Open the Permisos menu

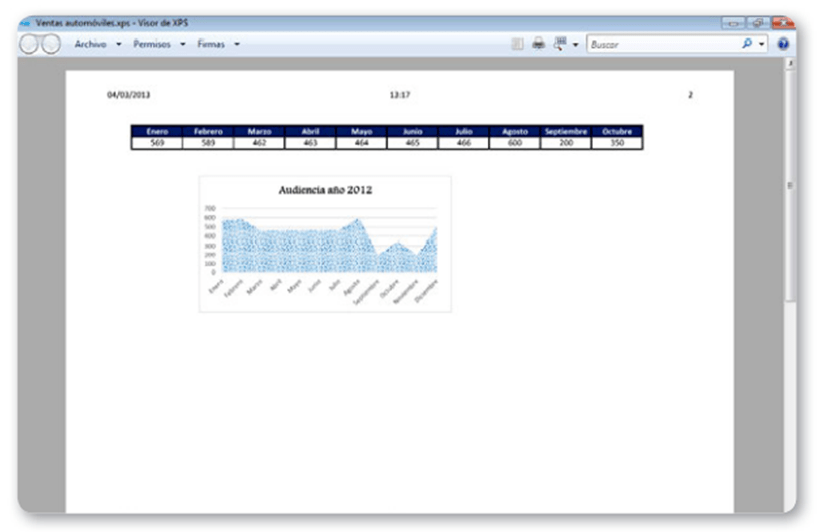[x=152, y=44]
